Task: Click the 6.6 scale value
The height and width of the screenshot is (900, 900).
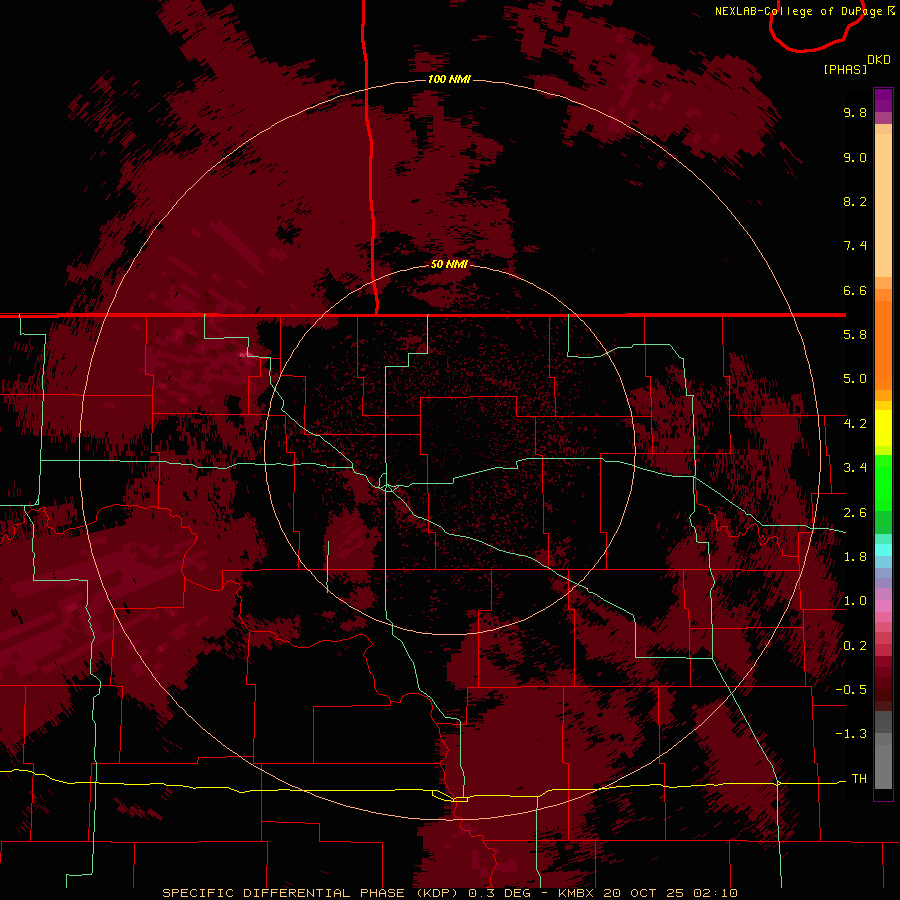Action: point(855,290)
